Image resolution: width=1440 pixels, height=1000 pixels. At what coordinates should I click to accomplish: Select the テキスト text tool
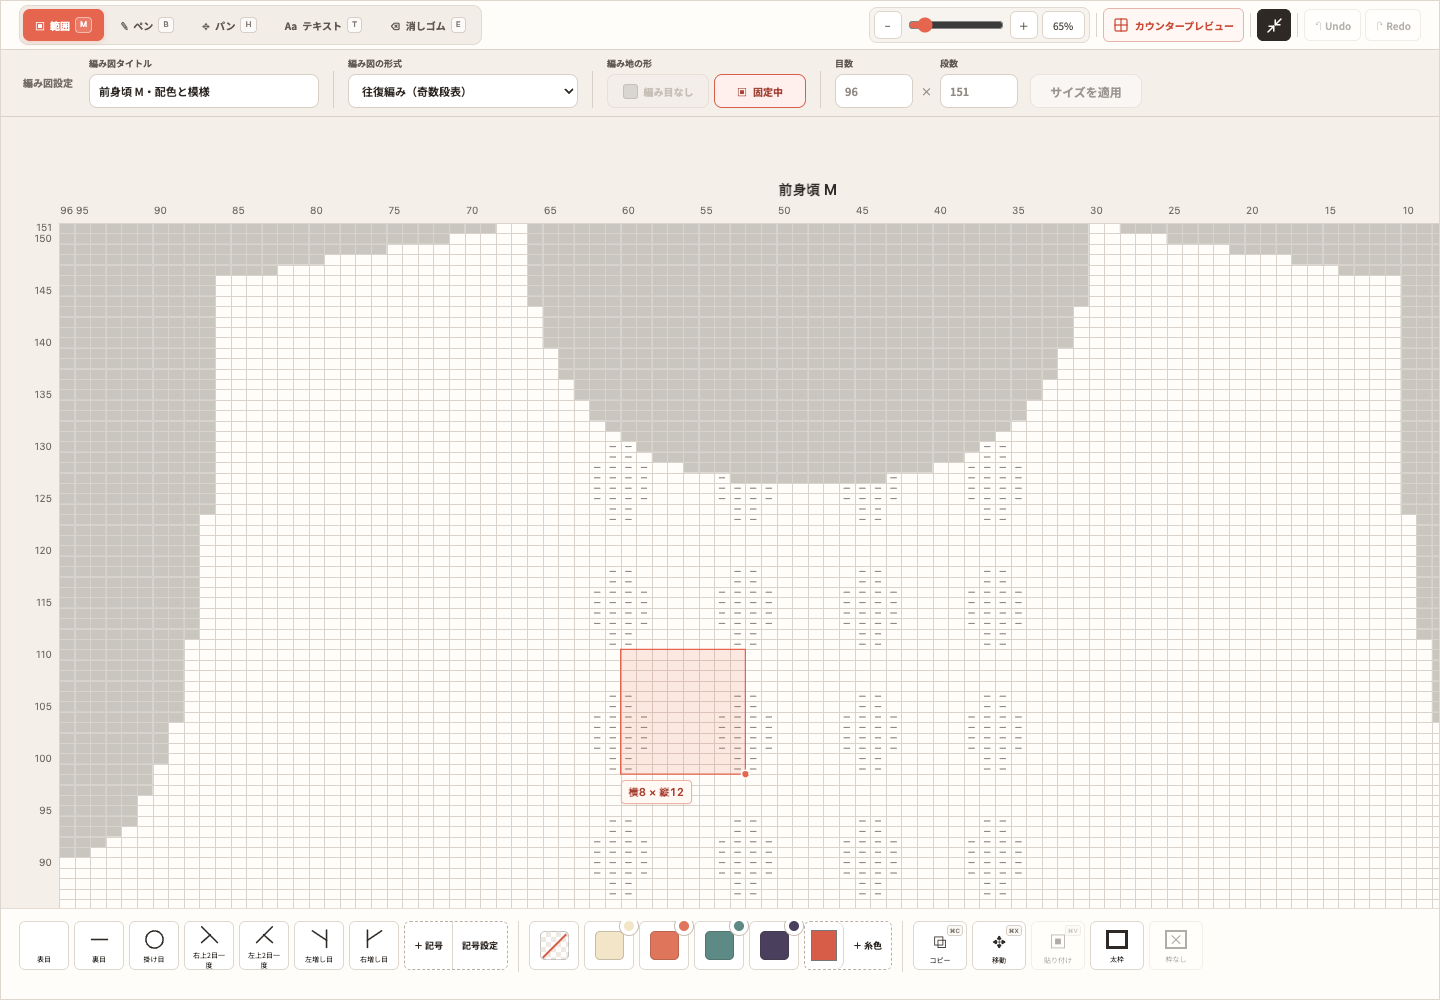pos(322,25)
